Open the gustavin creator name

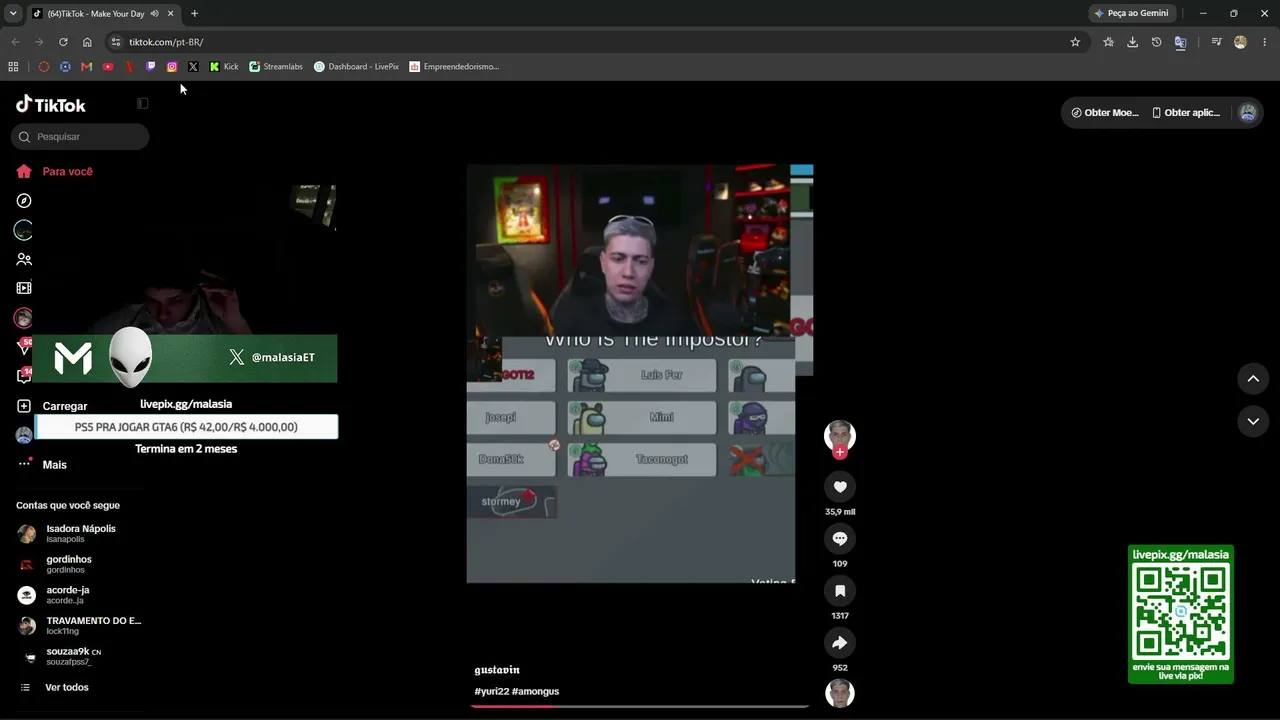click(x=497, y=670)
